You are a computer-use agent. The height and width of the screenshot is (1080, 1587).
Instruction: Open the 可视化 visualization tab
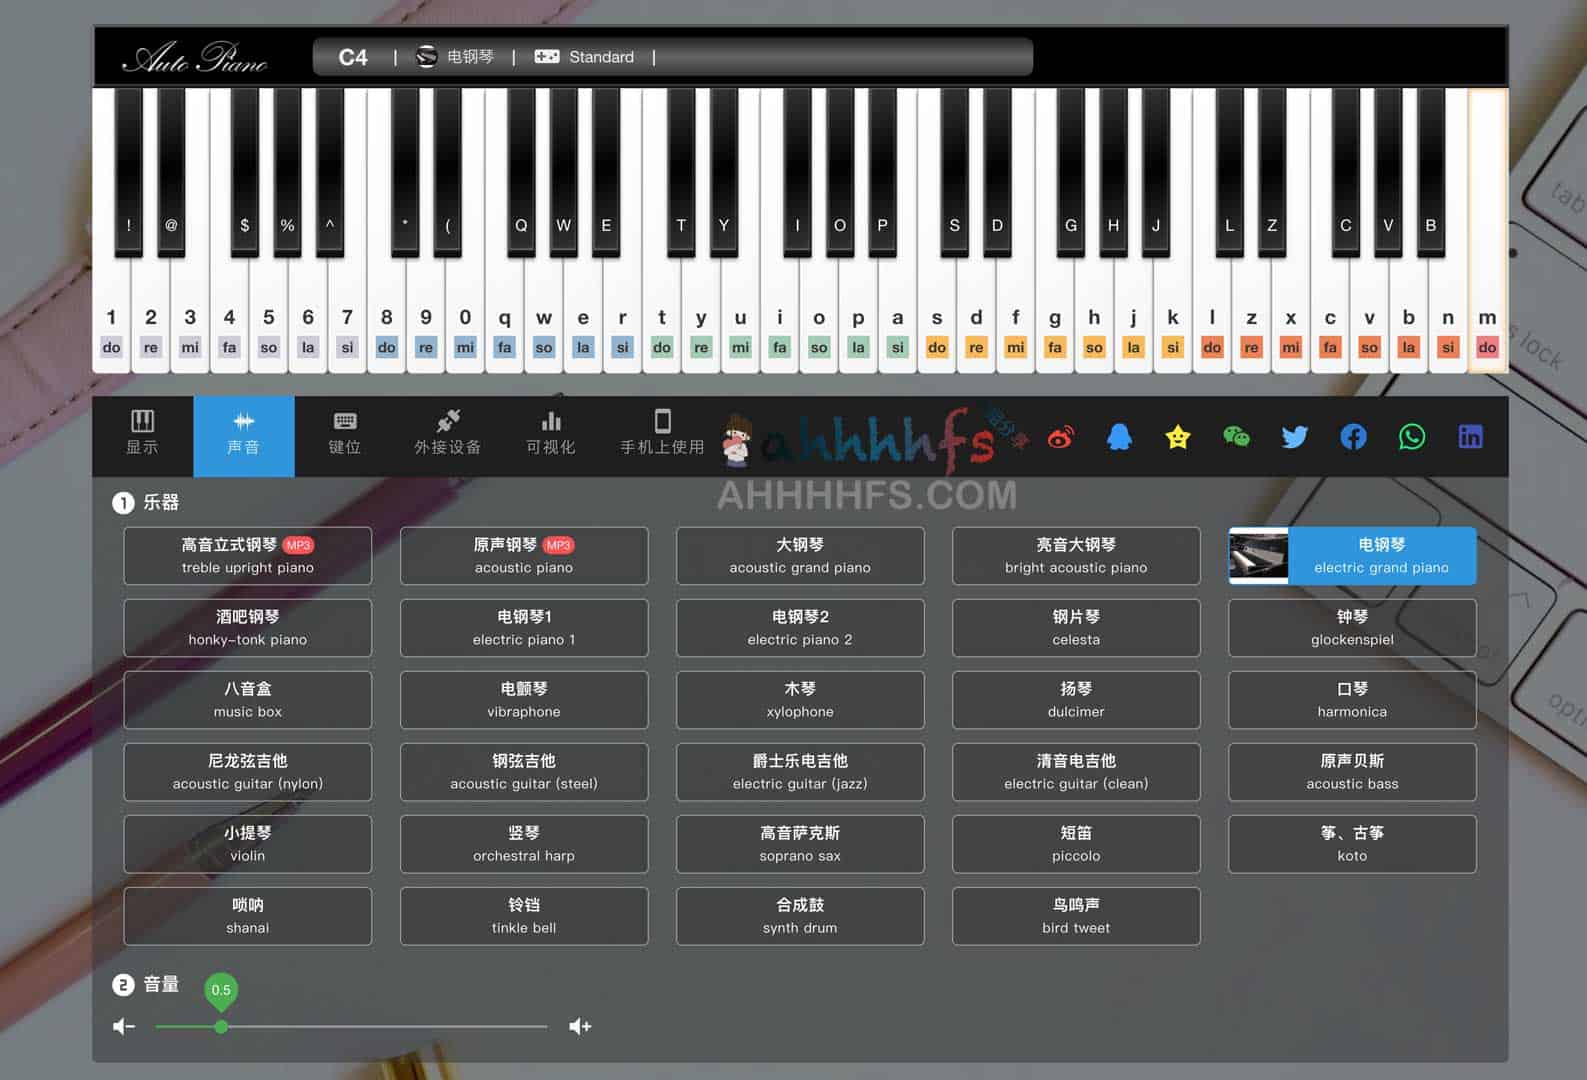point(551,436)
